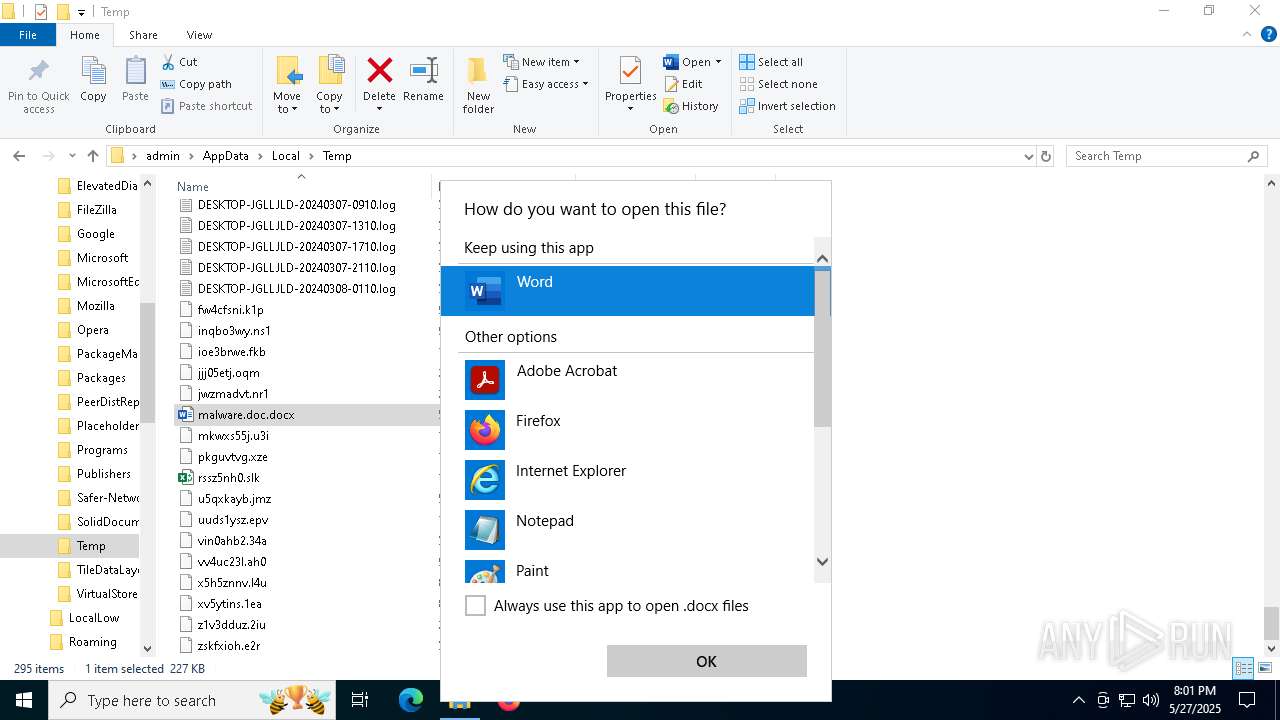
Task: Show hidden system tray icons
Action: [1078, 700]
